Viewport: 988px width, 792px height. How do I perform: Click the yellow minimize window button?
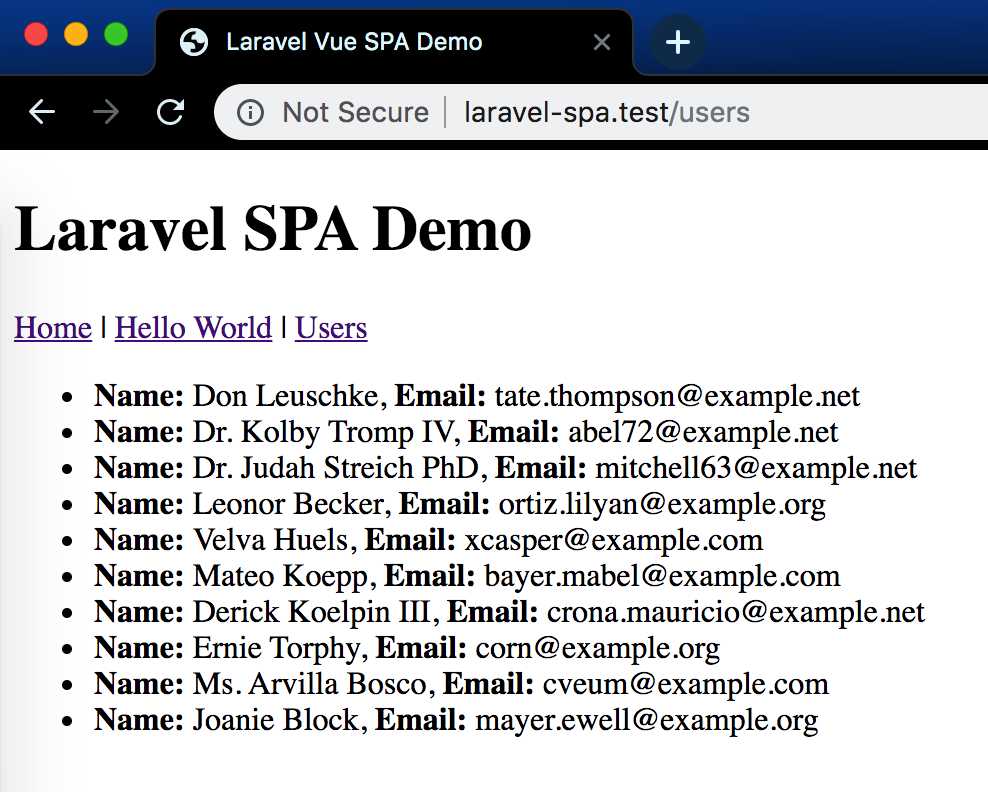pyautogui.click(x=76, y=34)
